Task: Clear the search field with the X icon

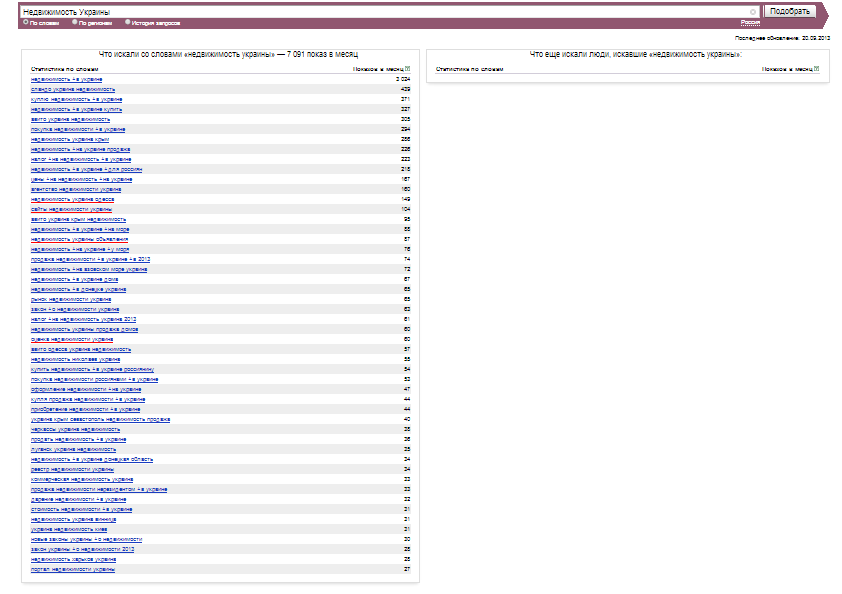Action: 753,12
